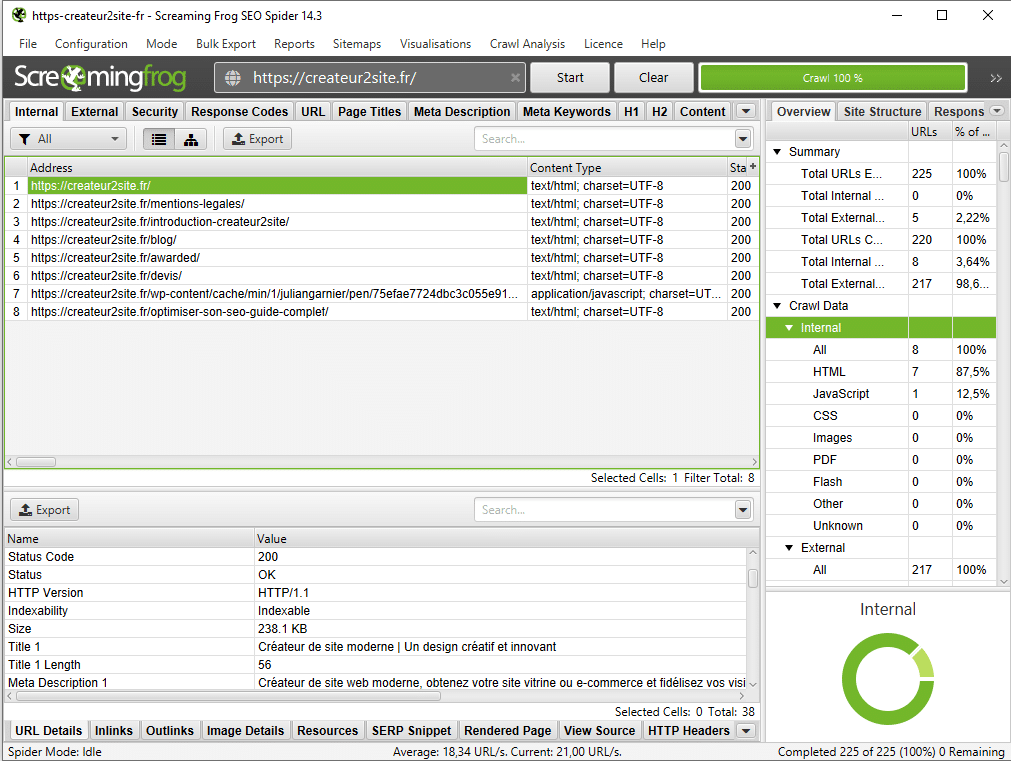Open the Inlinks tab
This screenshot has height=761, width=1011.
click(x=113, y=731)
